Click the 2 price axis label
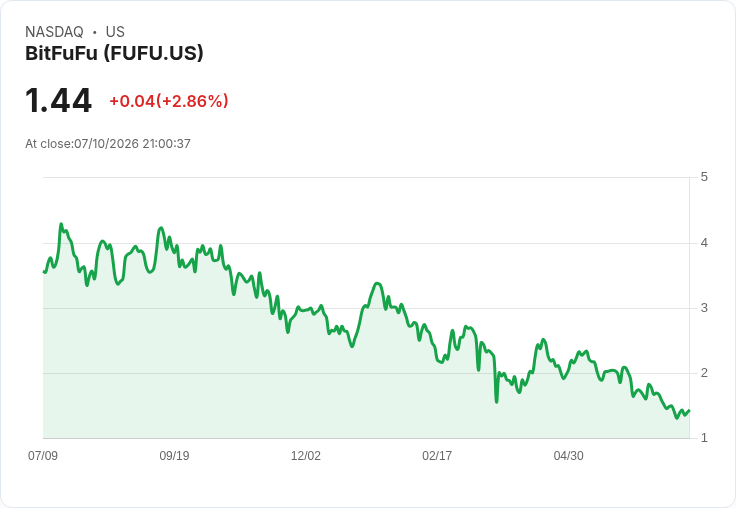Viewport: 736px width, 508px height. pos(704,373)
